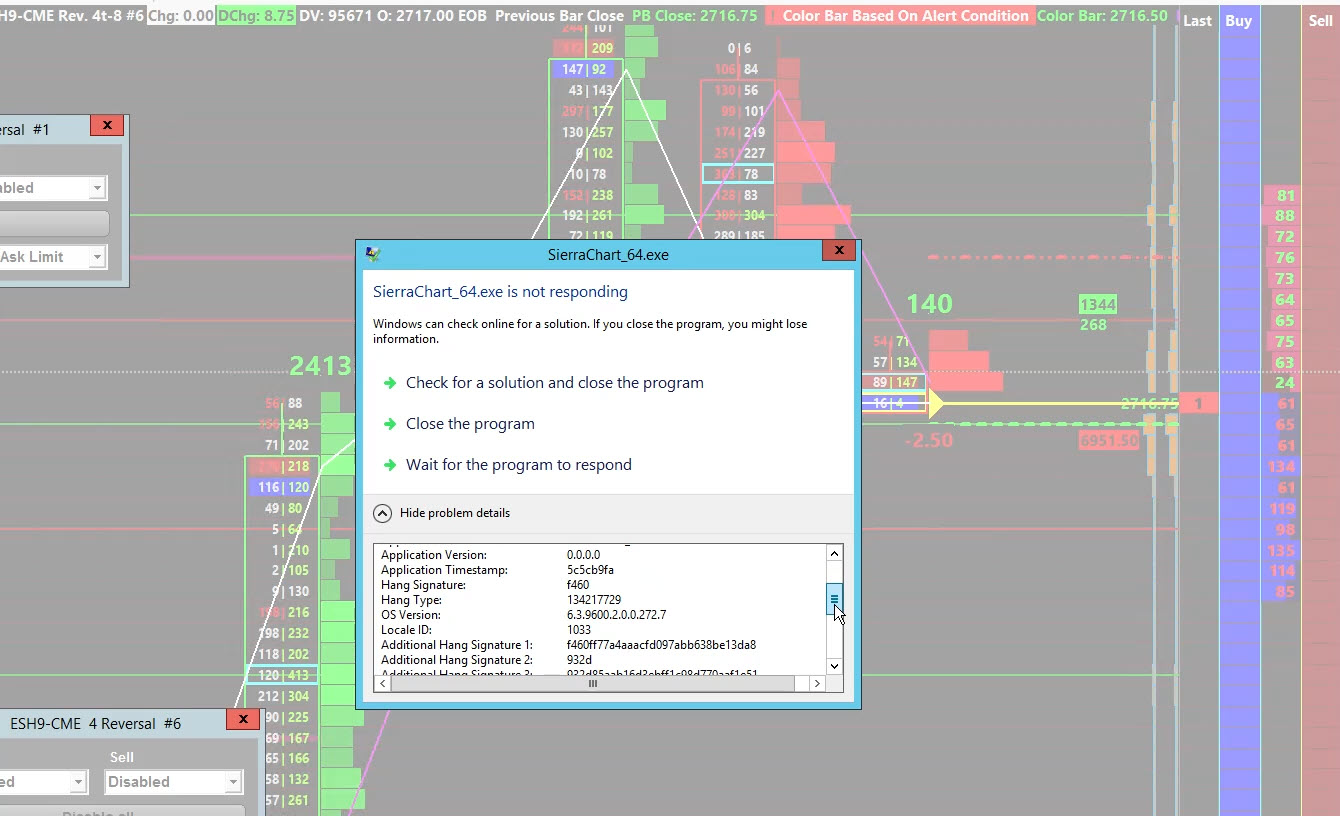The width and height of the screenshot is (1340, 816).
Task: Click the Color Bar: 2716.50 header value
Action: pyautogui.click(x=1102, y=16)
